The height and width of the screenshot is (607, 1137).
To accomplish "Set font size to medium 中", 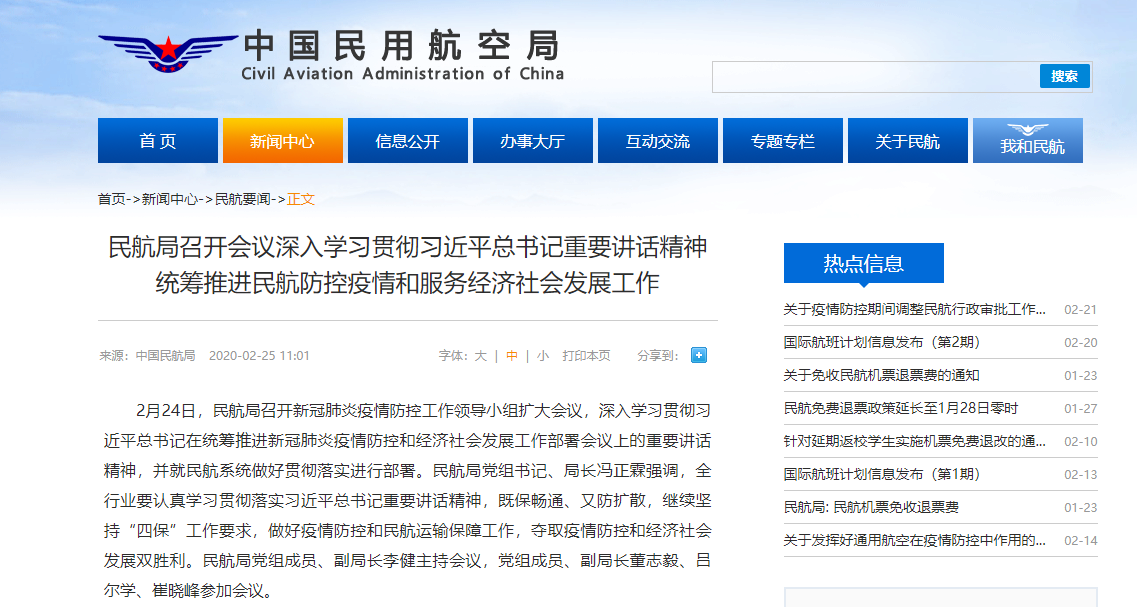I will click(x=512, y=356).
